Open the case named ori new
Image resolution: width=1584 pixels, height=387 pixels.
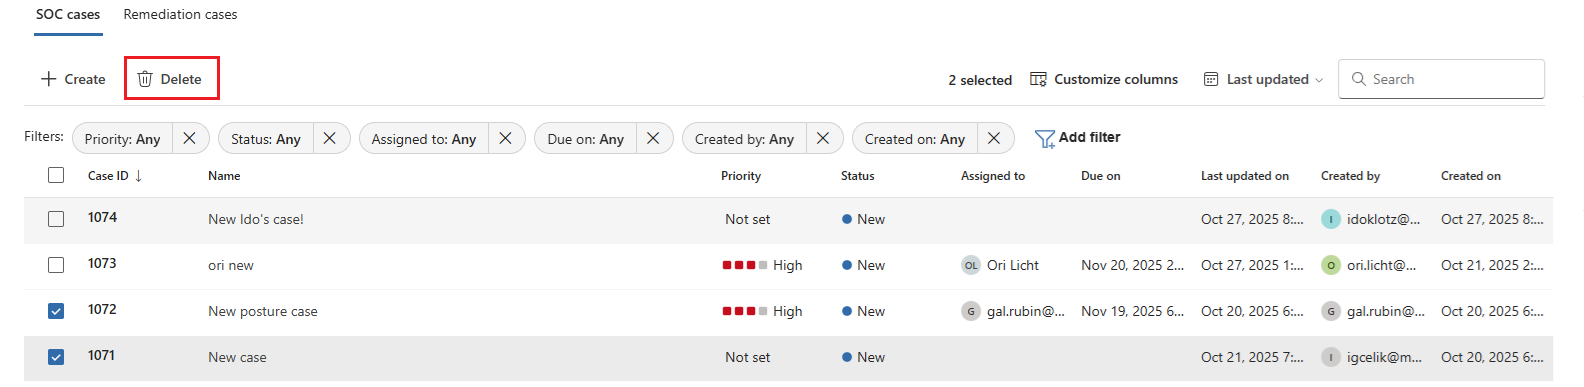231,265
